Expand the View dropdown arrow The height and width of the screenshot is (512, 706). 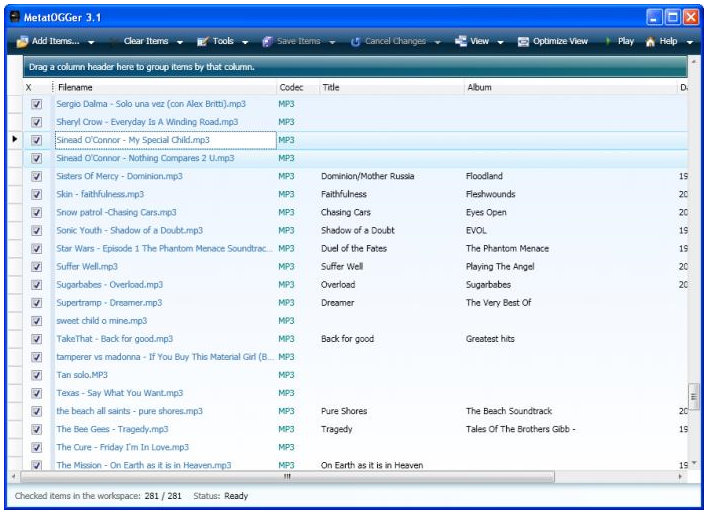tap(499, 42)
